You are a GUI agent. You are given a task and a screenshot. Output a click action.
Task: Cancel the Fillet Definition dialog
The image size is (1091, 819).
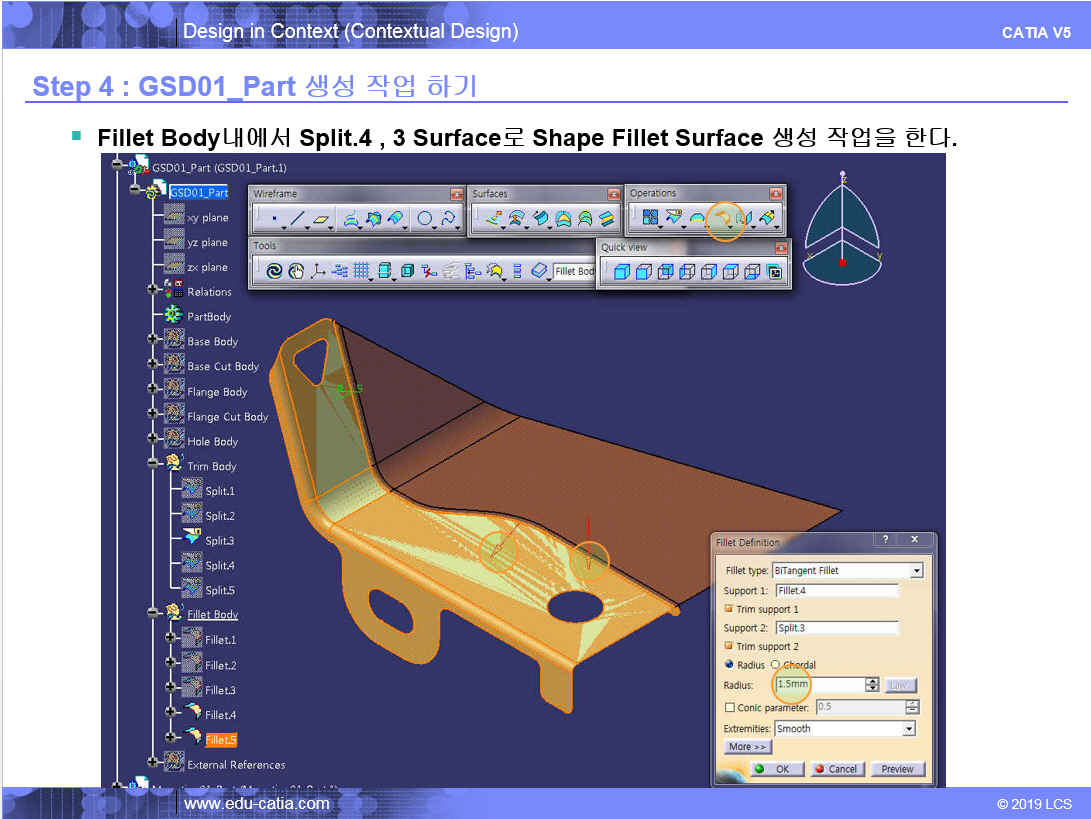pos(838,769)
